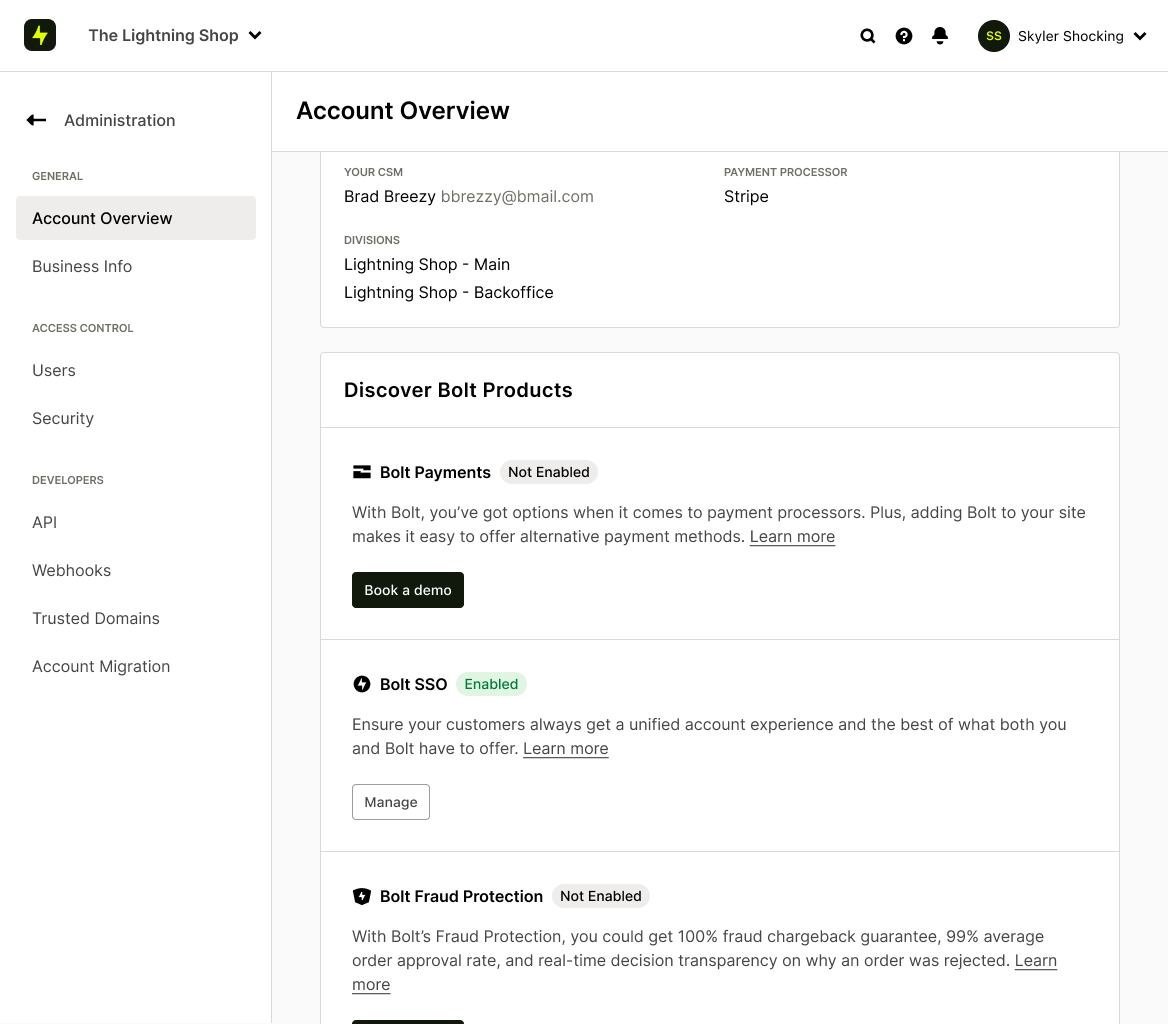Click the bbrezzy@bmail.com CSM email
This screenshot has width=1168, height=1024.
click(517, 197)
